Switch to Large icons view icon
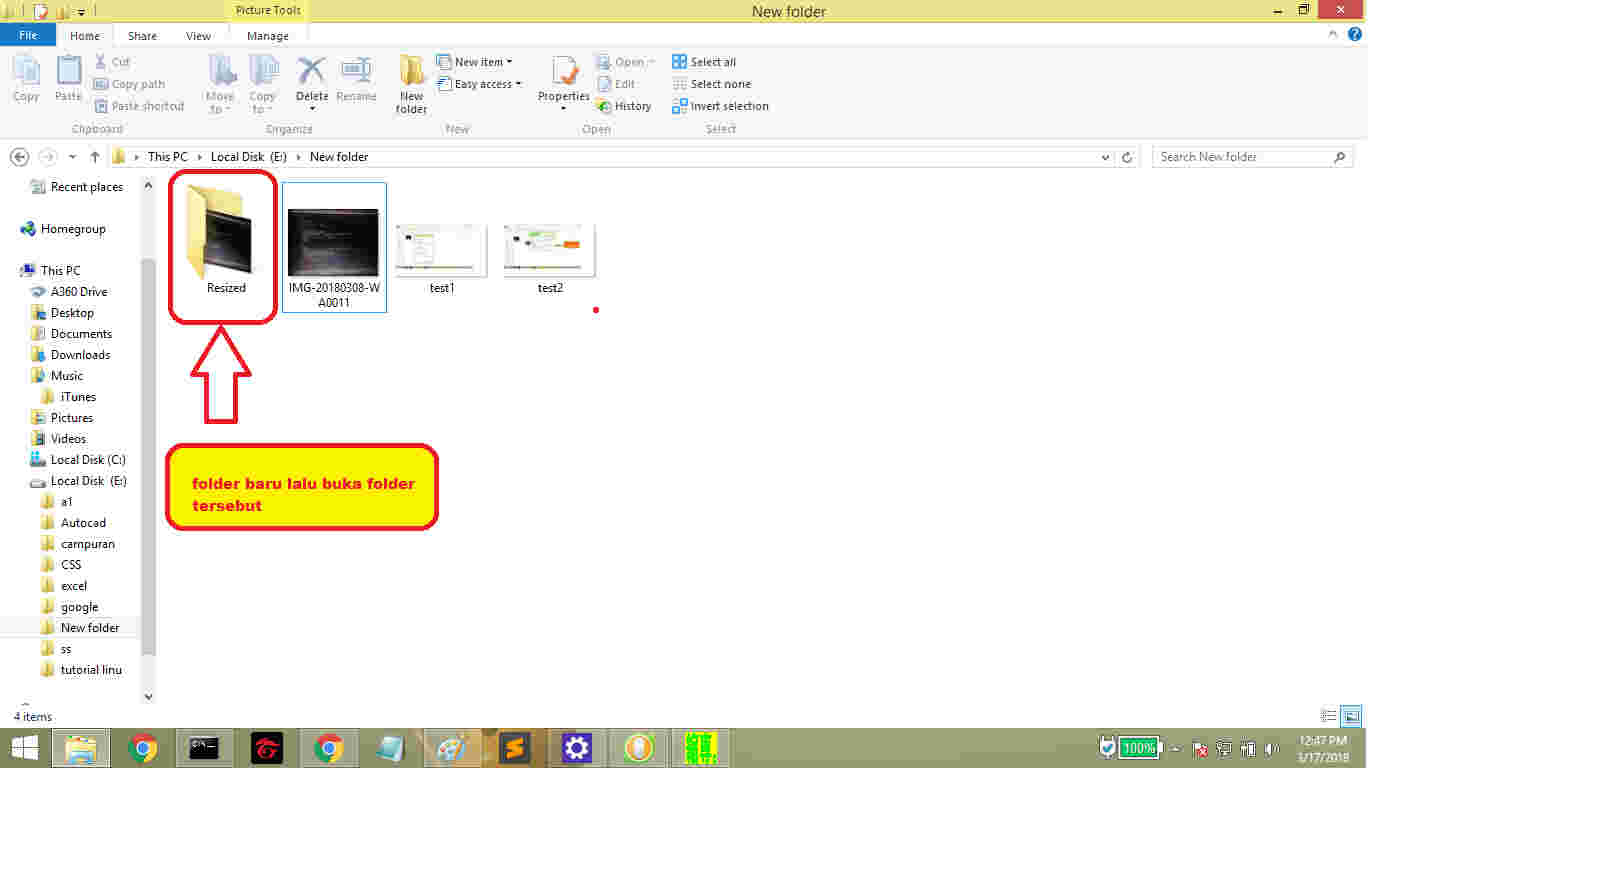Viewport: 1600px width, 895px height. click(1351, 716)
